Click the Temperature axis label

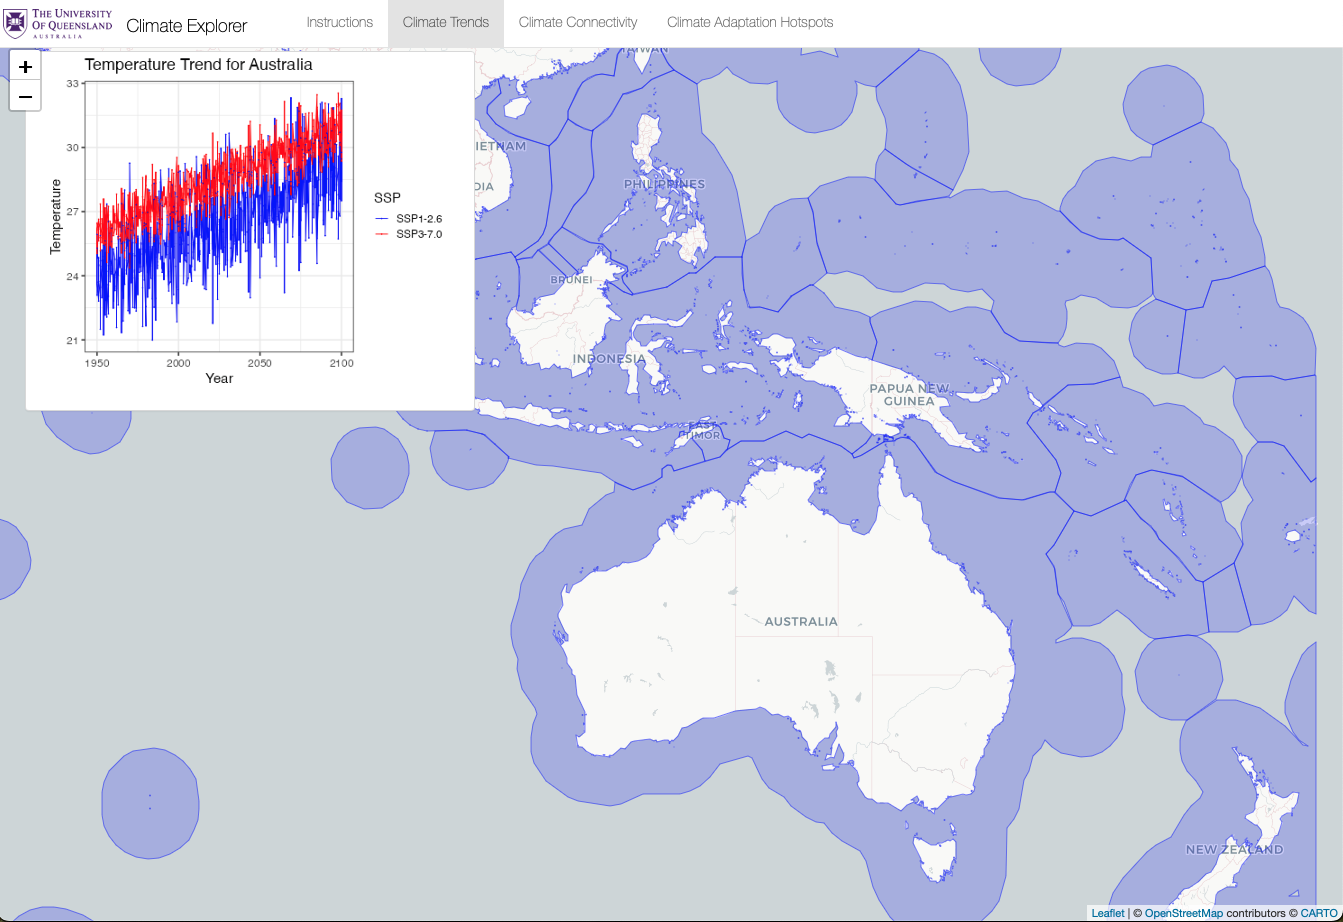[56, 216]
